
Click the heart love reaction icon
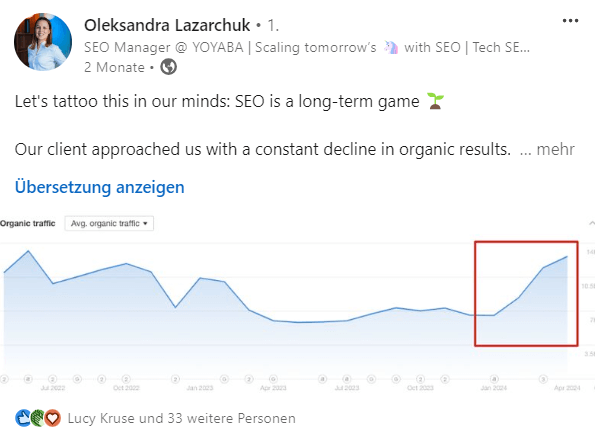pyautogui.click(x=53, y=418)
